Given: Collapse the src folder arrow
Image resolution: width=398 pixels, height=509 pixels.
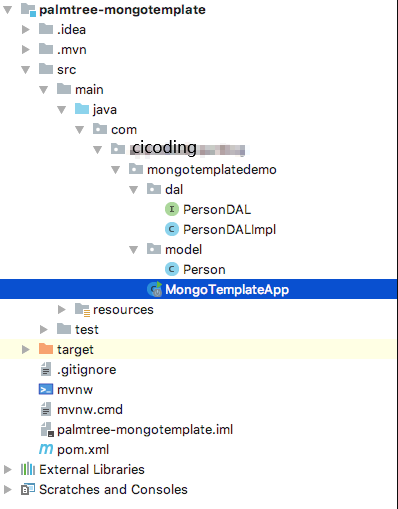Looking at the screenshot, I should coord(26,70).
